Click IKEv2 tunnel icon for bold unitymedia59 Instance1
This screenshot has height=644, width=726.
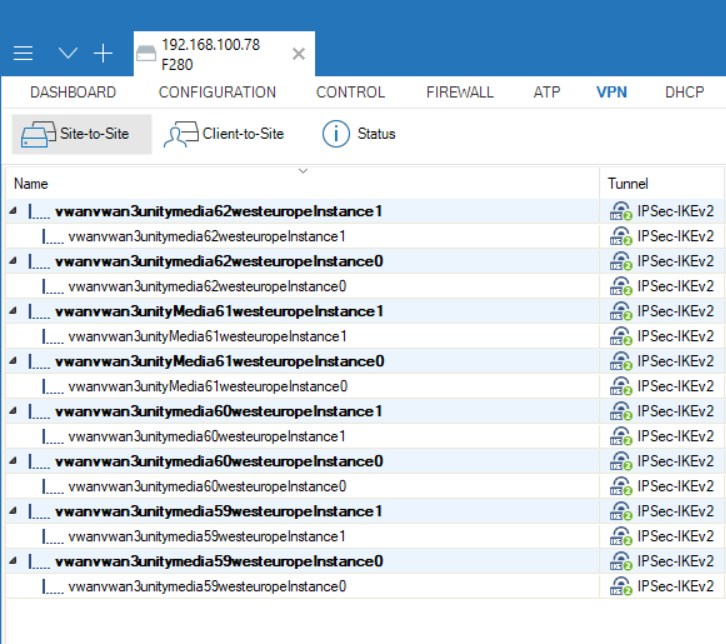point(620,511)
